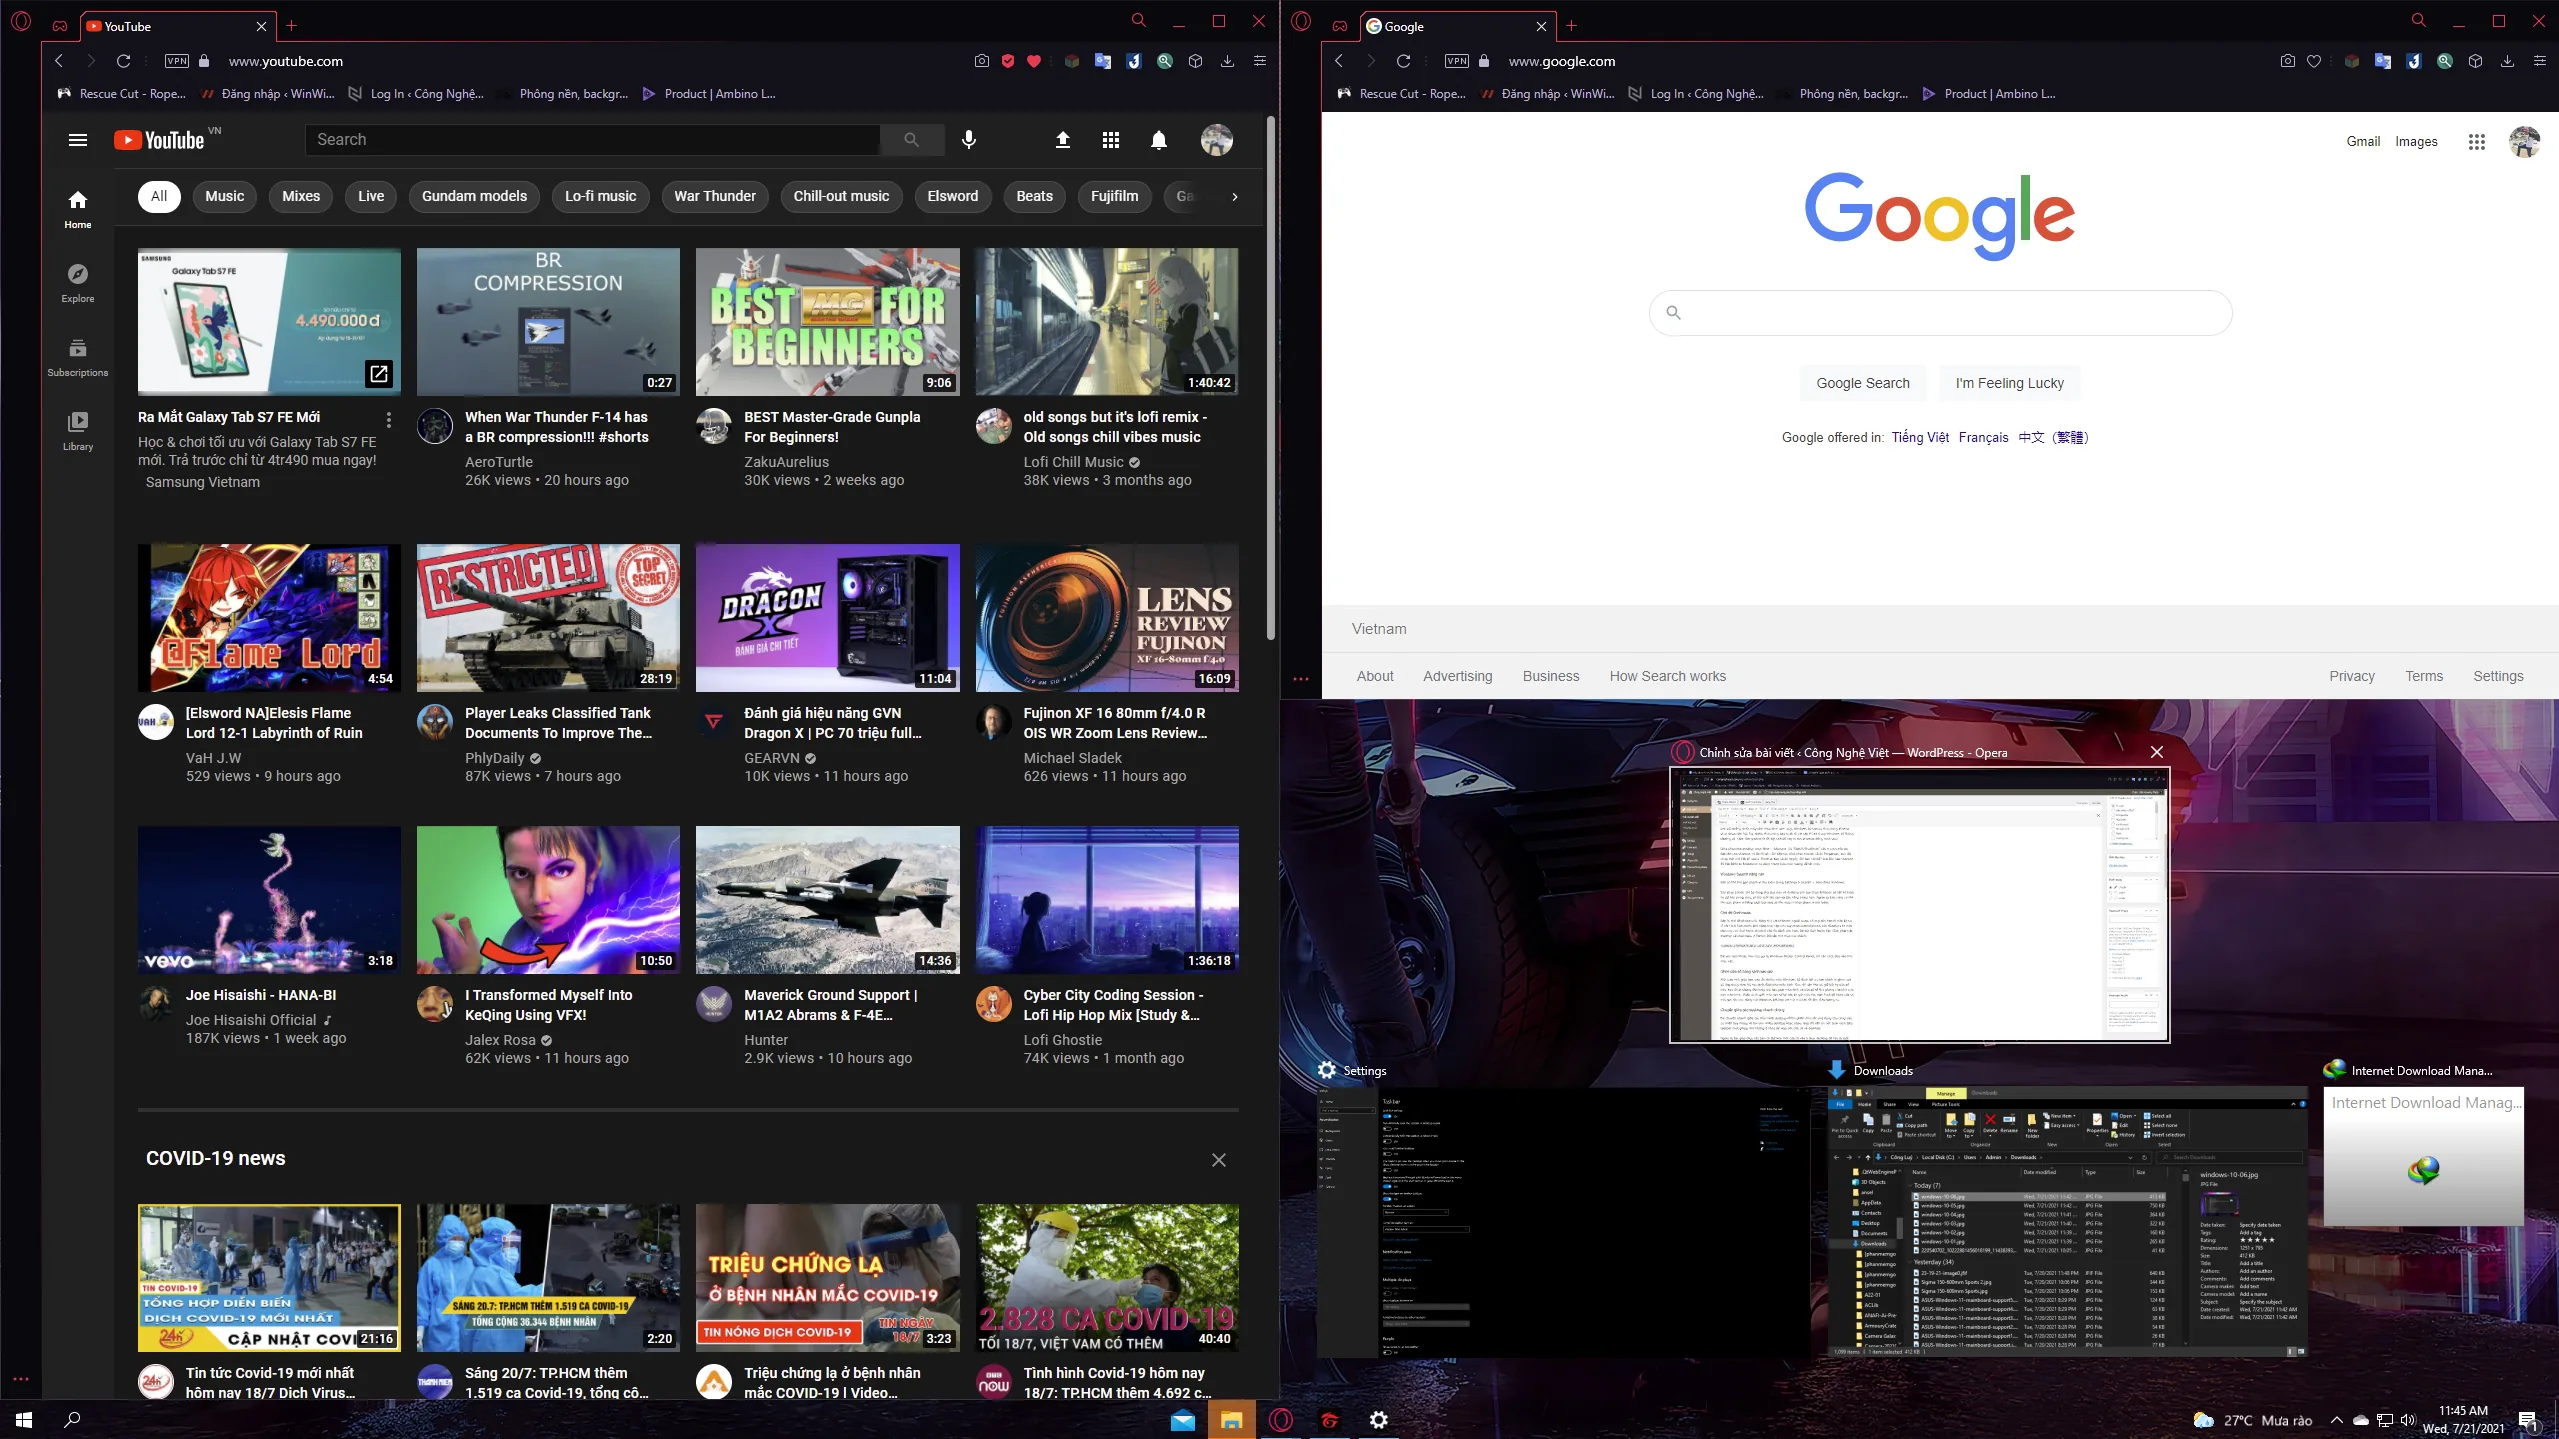The height and width of the screenshot is (1439, 2559).
Task: Select the Lo-fi music chip
Action: [x=600, y=196]
